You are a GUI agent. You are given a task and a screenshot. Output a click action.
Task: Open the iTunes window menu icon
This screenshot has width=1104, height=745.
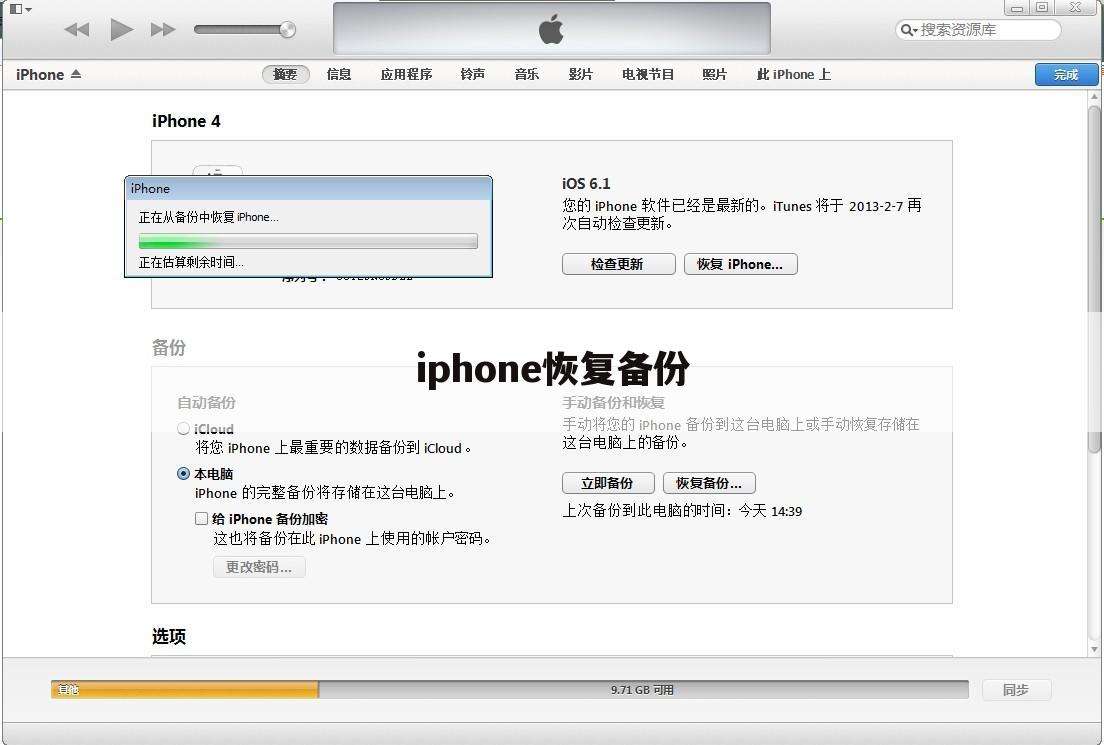(x=20, y=9)
